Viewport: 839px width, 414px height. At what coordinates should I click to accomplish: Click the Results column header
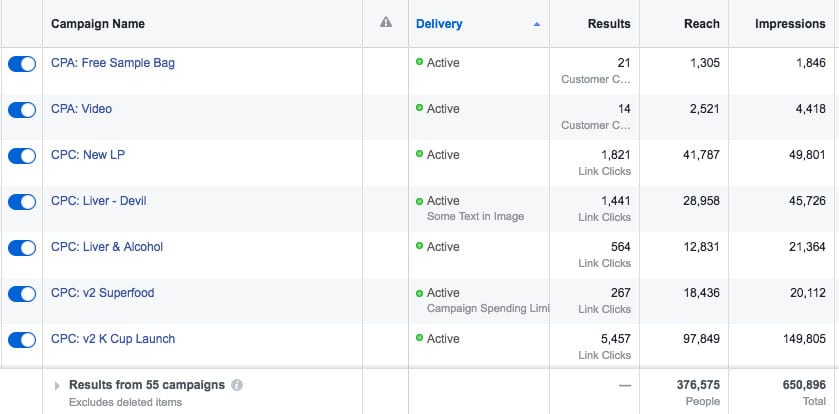click(609, 24)
